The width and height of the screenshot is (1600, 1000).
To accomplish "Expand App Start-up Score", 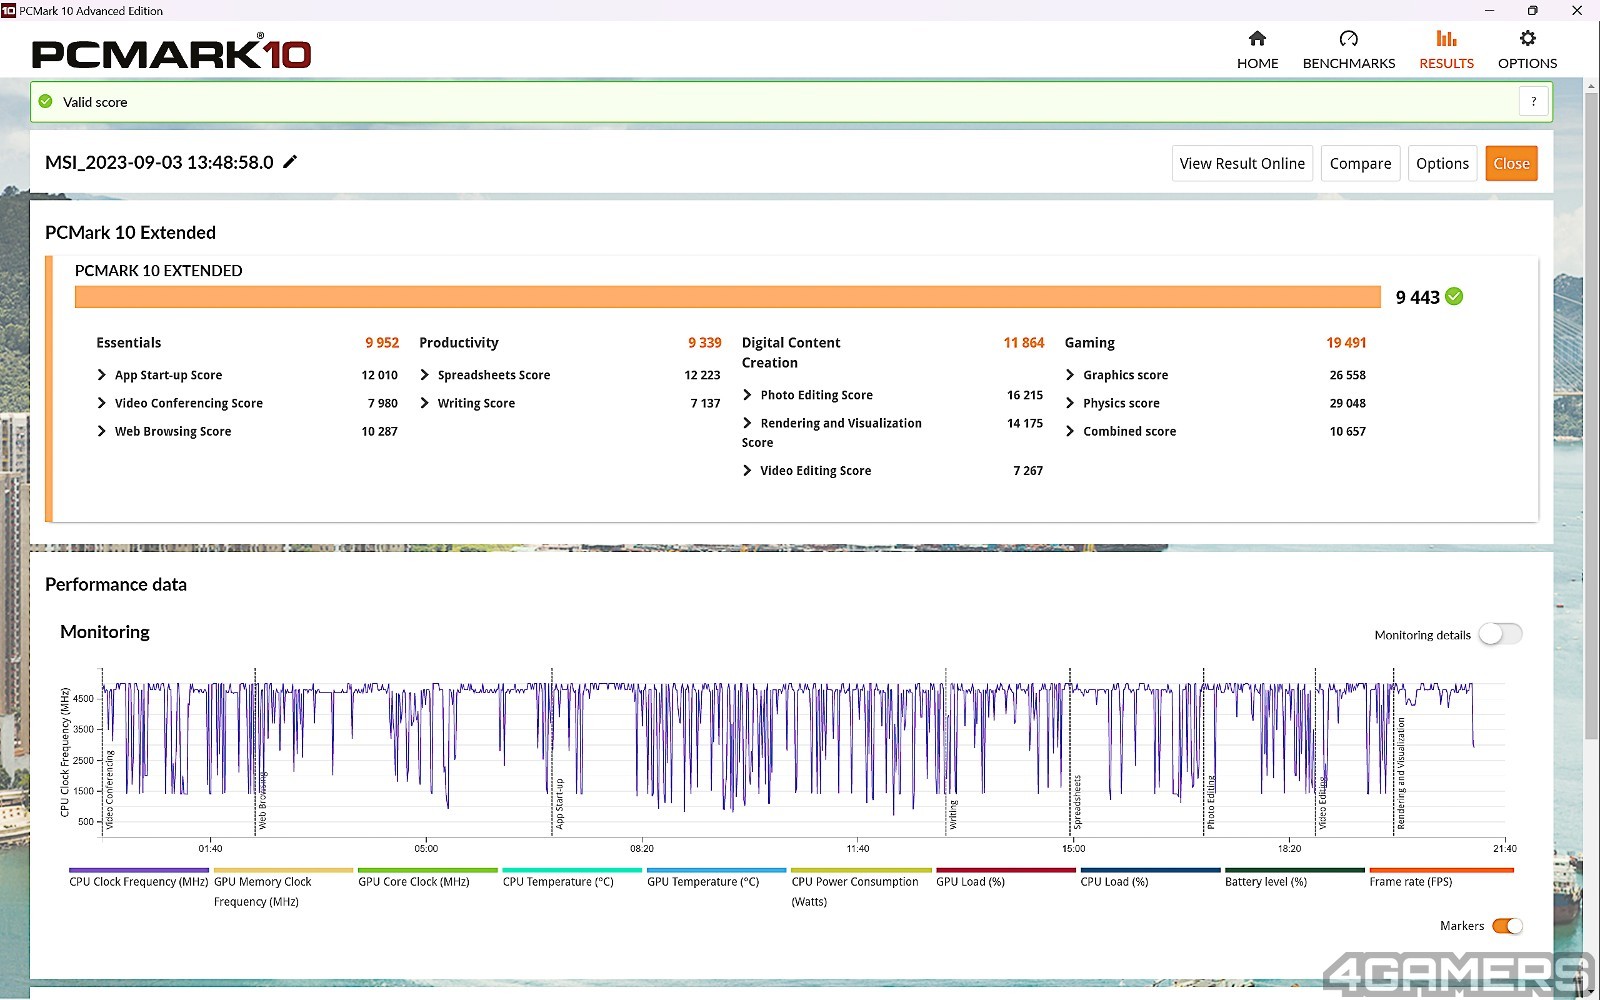I will (102, 375).
